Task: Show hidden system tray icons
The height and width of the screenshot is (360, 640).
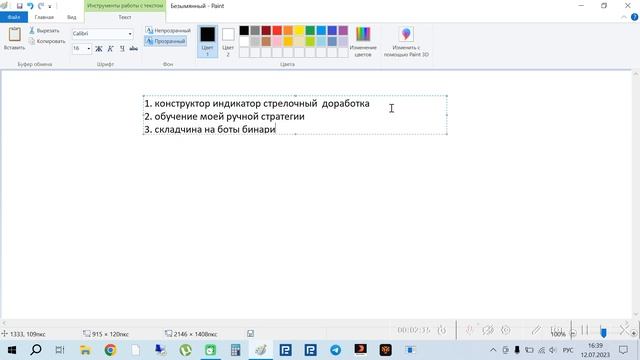Action: tap(493, 350)
